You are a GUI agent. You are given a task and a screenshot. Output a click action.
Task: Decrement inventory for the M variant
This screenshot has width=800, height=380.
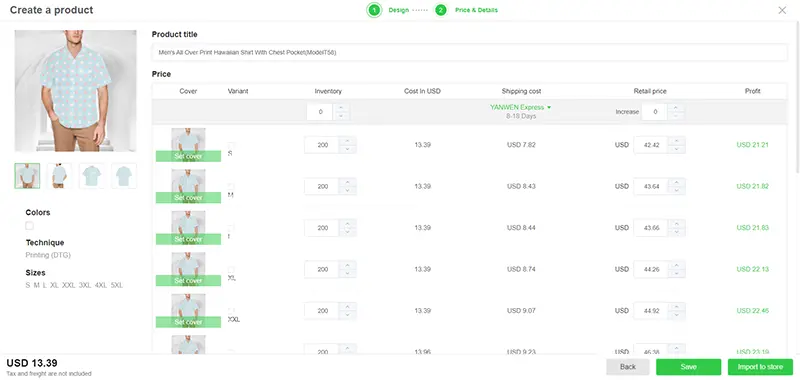(347, 190)
